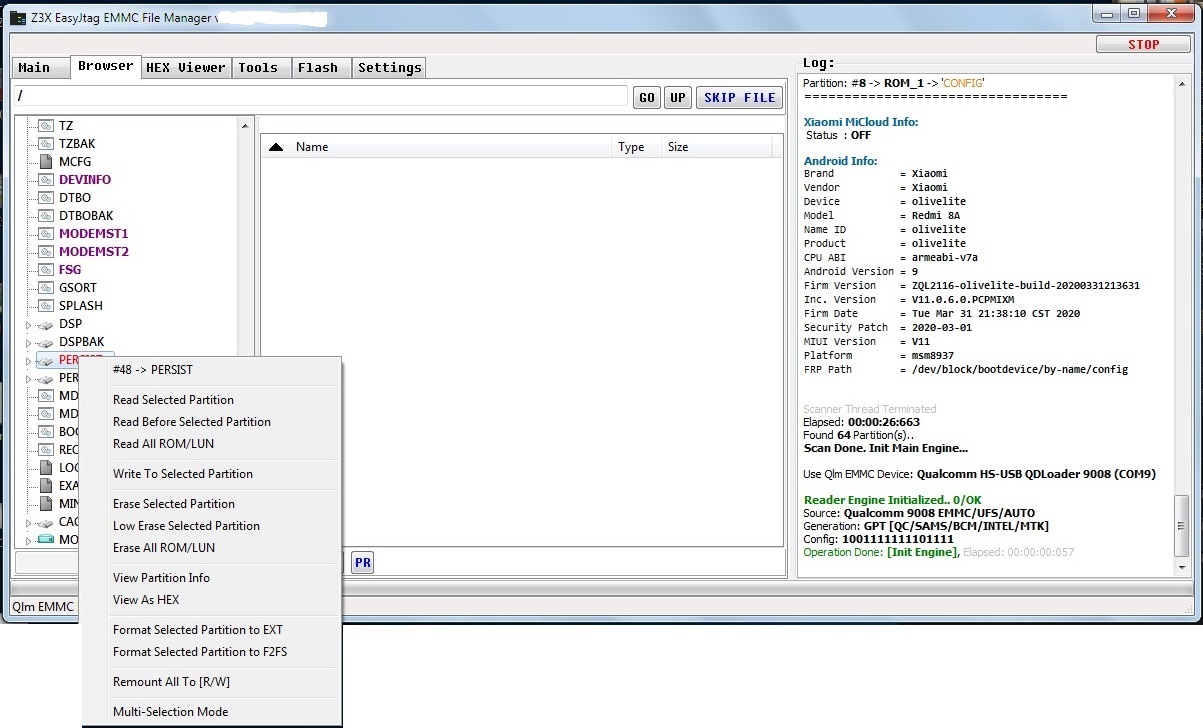Screen dimensions: 1203x728
Task: Click the FSG partition icon
Action: [45, 270]
